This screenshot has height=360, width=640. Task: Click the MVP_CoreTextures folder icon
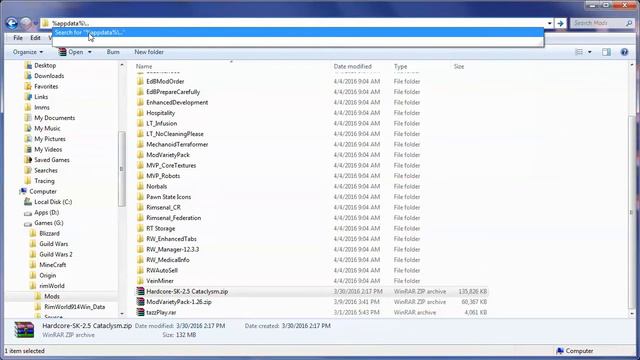tap(140, 165)
